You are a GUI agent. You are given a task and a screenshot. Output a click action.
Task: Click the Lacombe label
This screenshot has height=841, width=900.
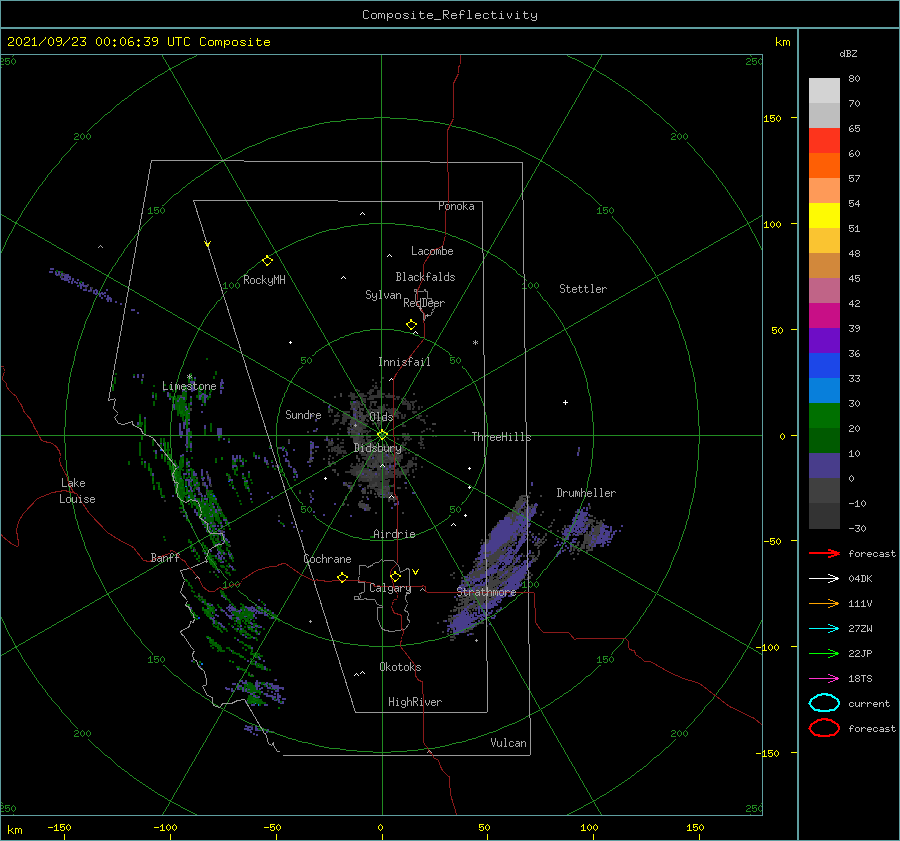point(432,251)
